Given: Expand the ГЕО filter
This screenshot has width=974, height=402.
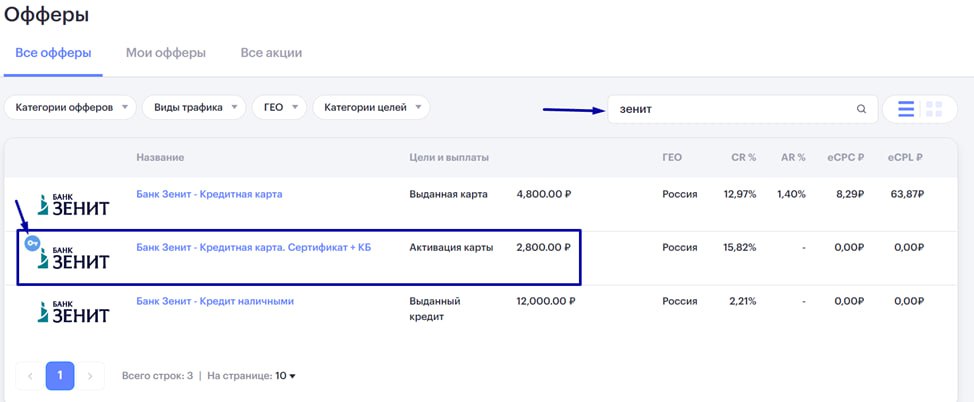Looking at the screenshot, I should 279,107.
